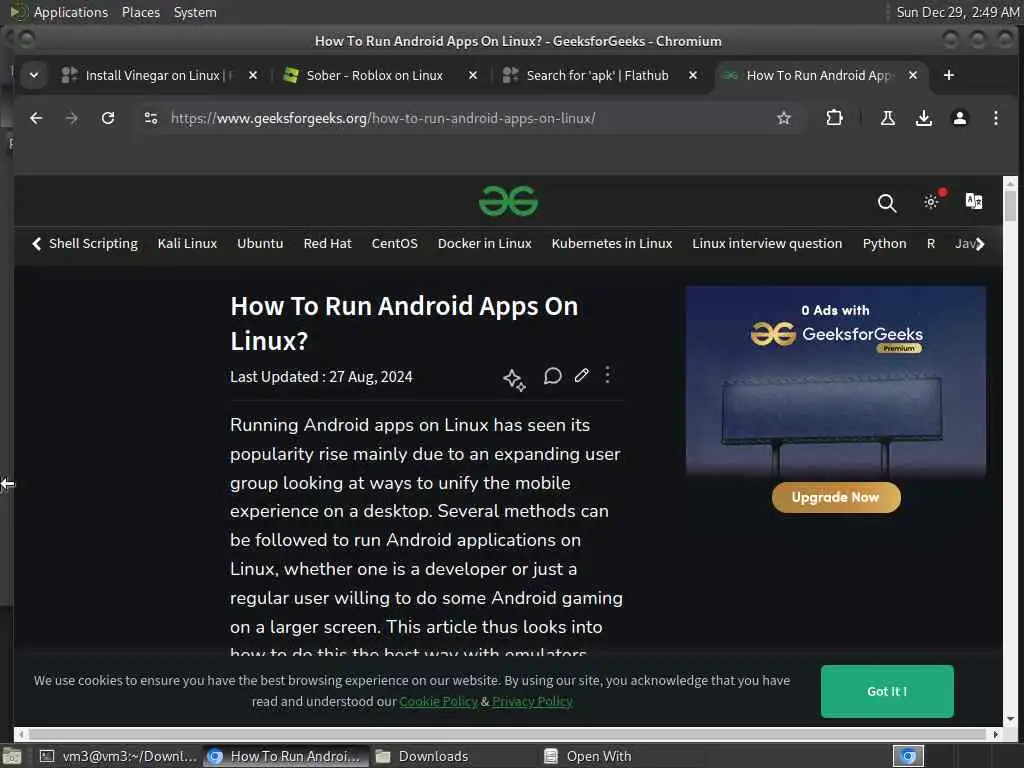View site information icon in address bar

151,118
